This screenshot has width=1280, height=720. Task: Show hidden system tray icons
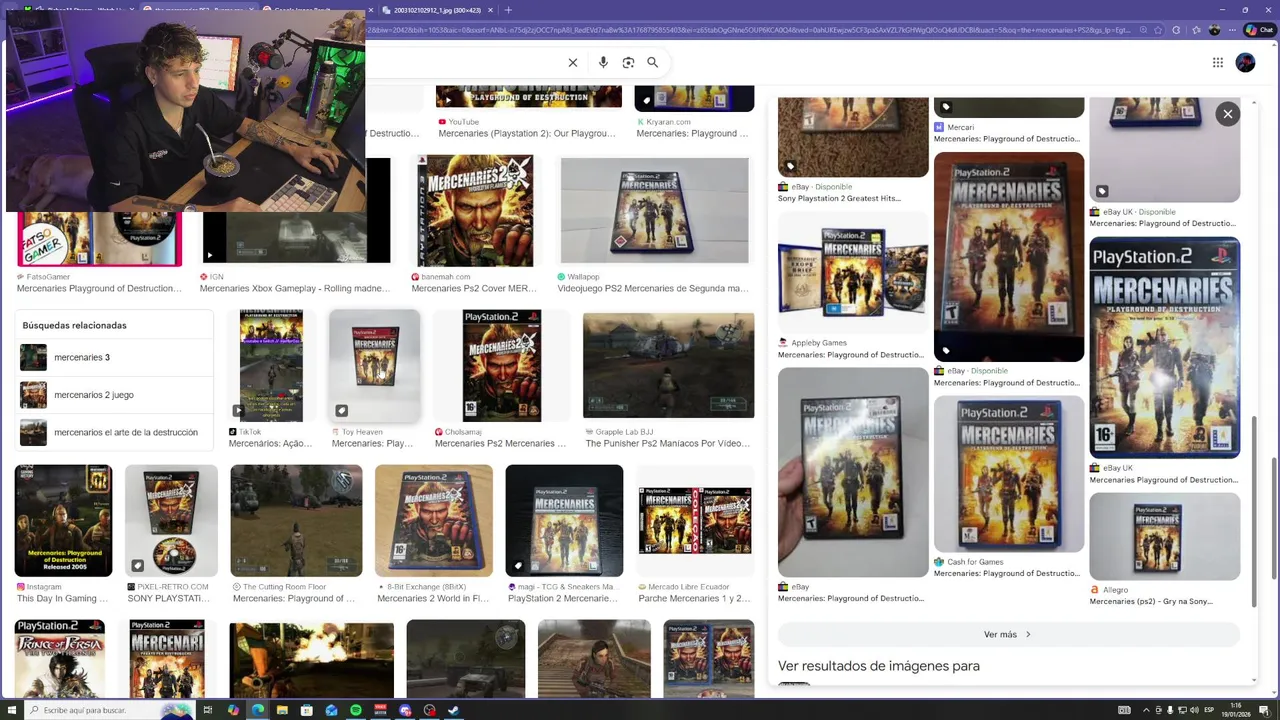click(1146, 710)
